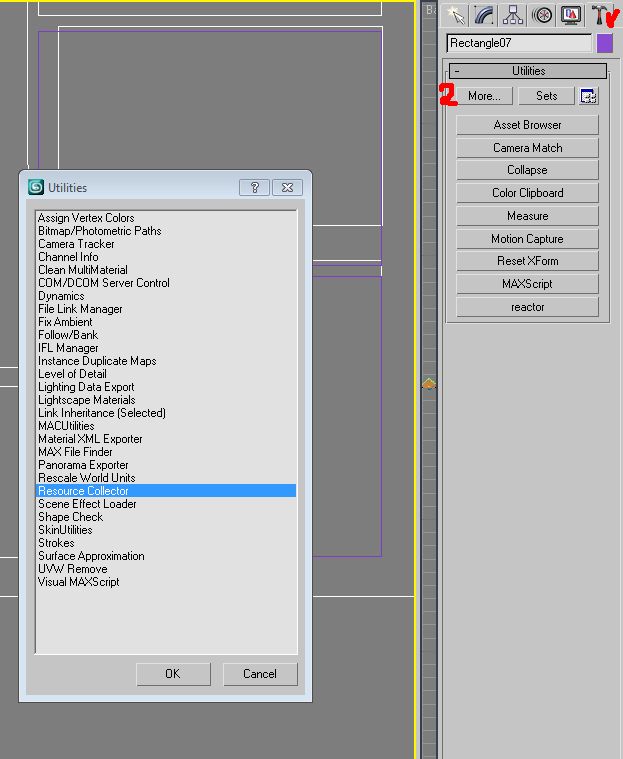The image size is (623, 759).
Task: Choose IFL Manager in list
Action: [166, 348]
